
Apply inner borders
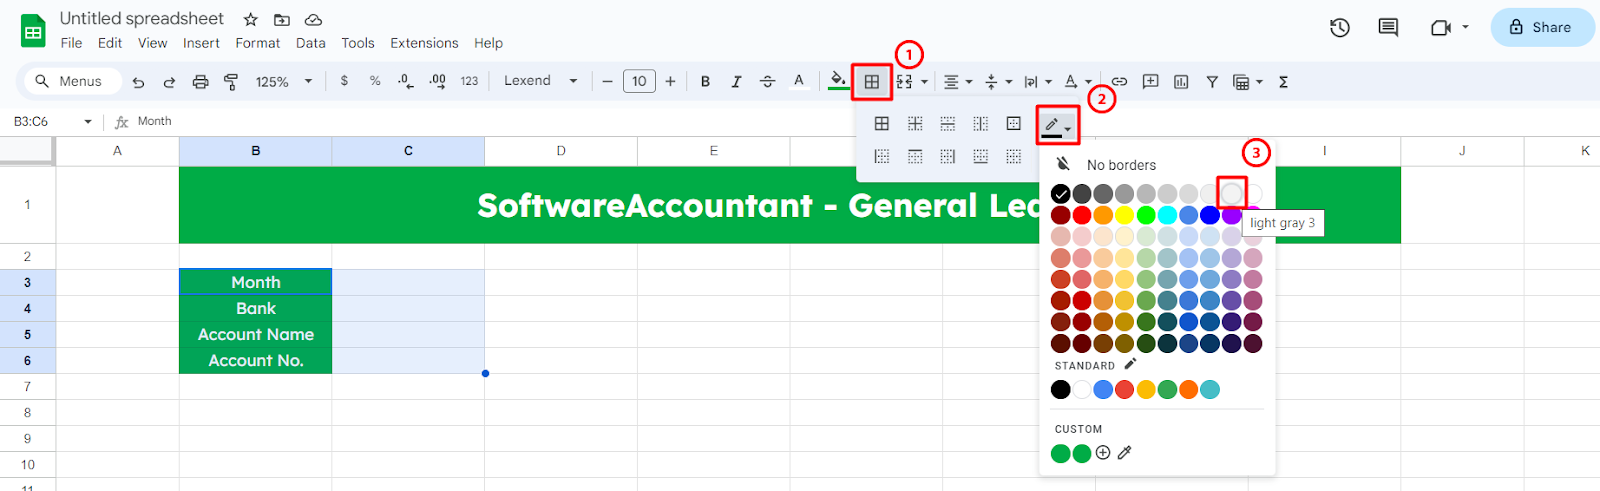(915, 124)
